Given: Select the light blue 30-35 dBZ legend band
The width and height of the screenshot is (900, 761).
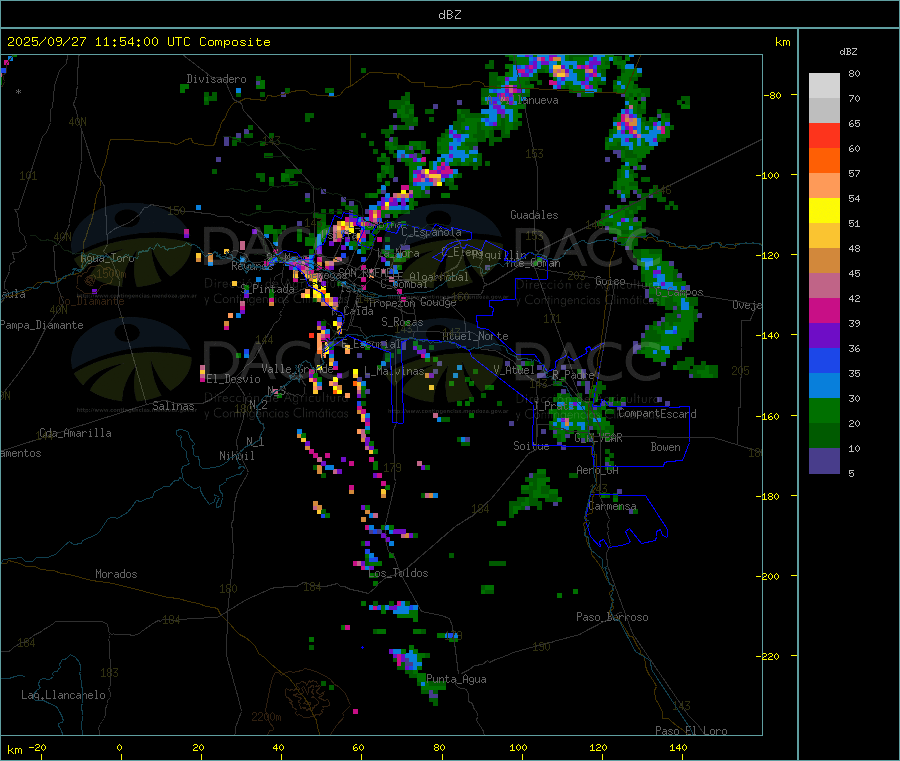Looking at the screenshot, I should tap(824, 386).
